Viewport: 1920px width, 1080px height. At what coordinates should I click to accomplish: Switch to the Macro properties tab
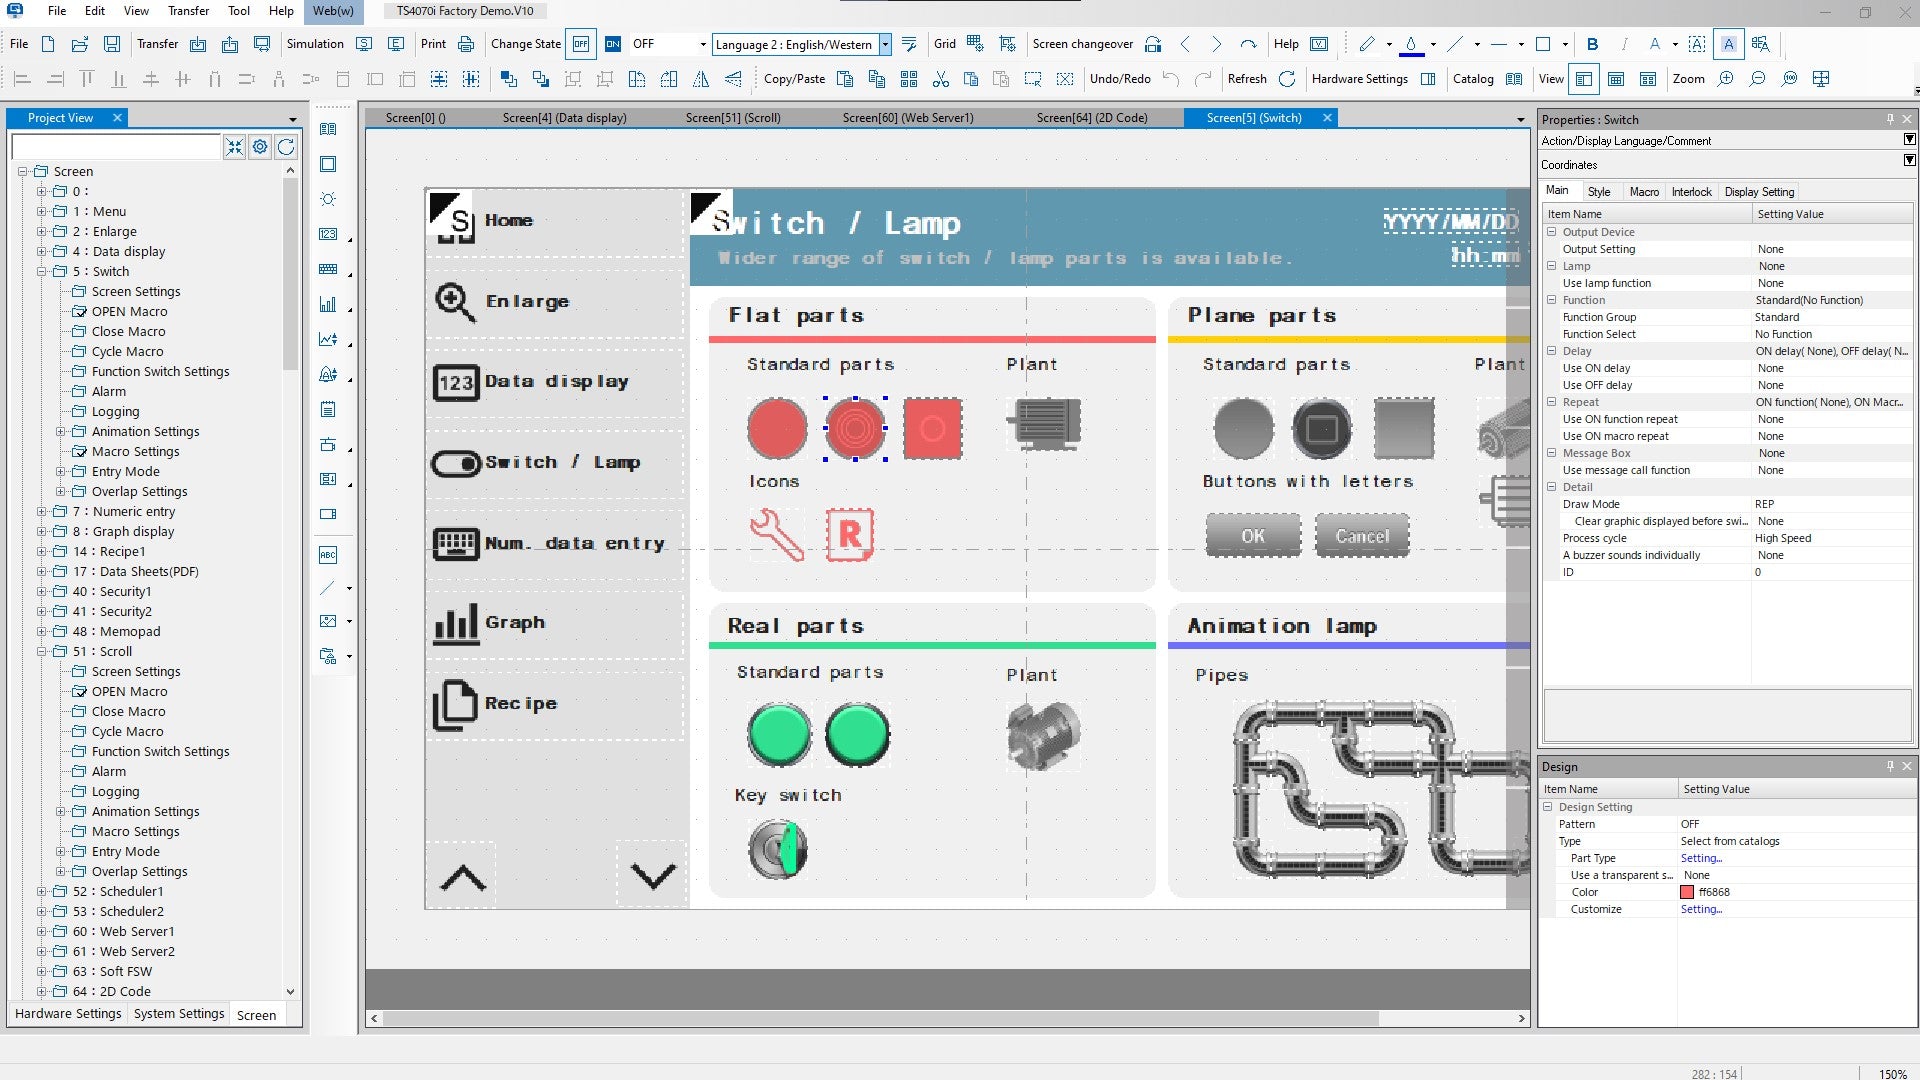pyautogui.click(x=1645, y=191)
